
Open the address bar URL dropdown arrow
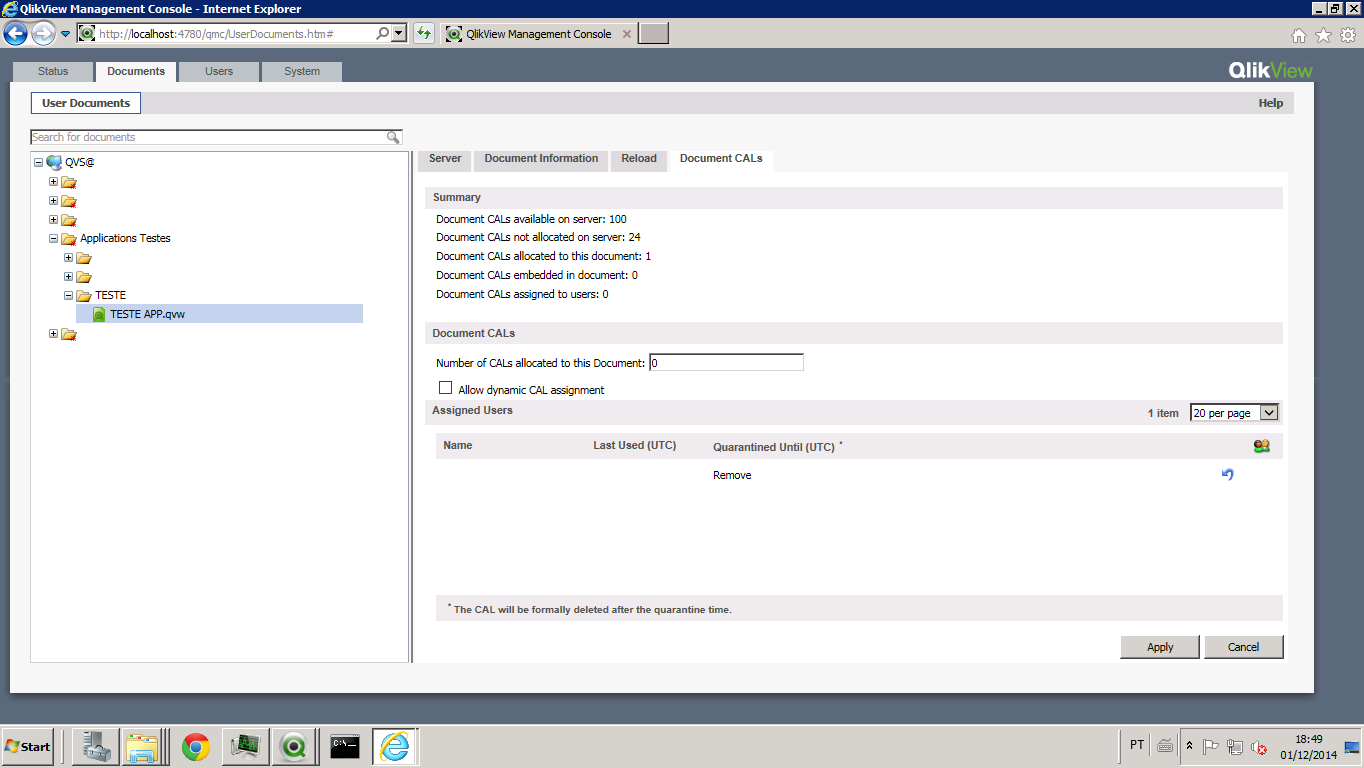(400, 33)
